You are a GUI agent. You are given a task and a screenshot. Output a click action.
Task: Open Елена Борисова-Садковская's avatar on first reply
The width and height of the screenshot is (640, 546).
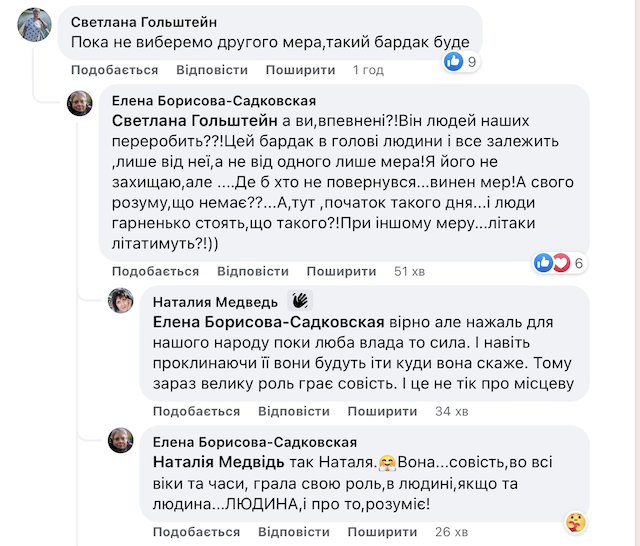pyautogui.click(x=80, y=103)
